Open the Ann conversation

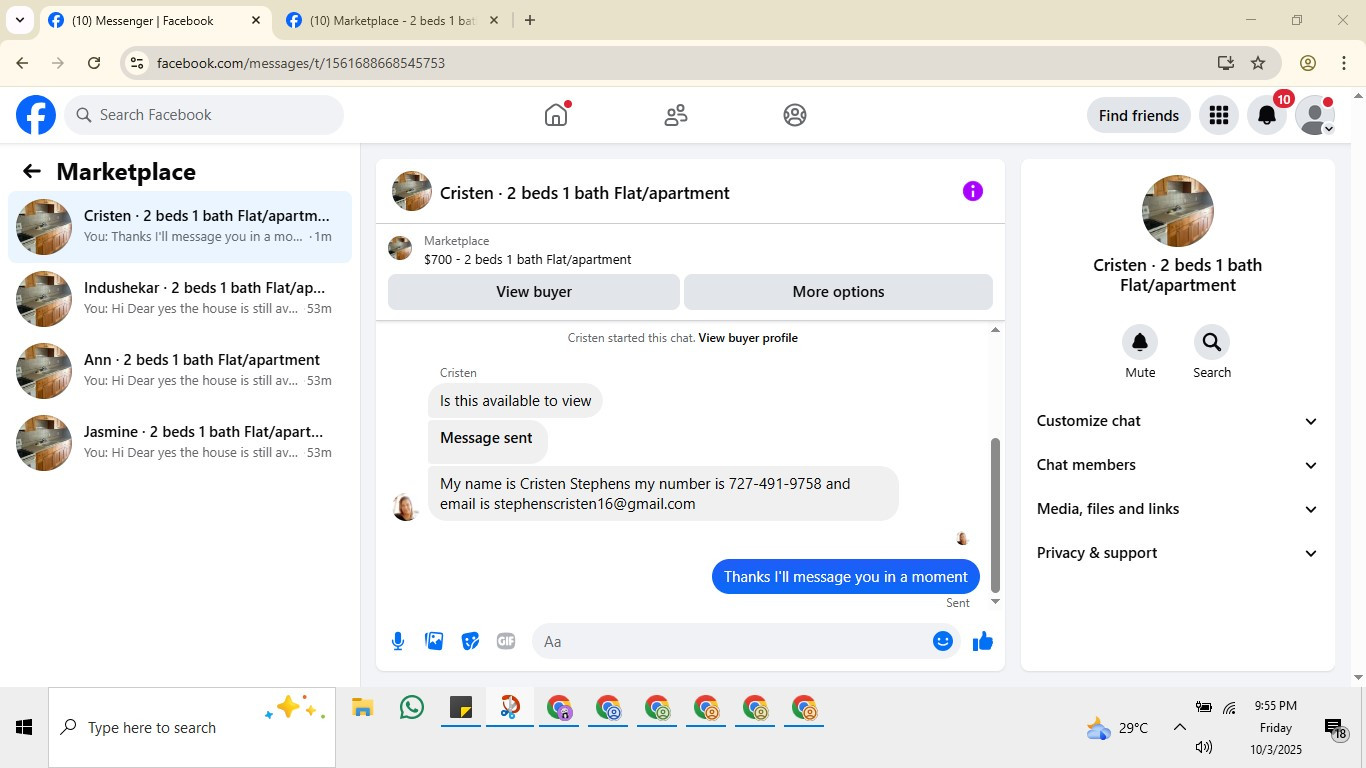tap(180, 371)
